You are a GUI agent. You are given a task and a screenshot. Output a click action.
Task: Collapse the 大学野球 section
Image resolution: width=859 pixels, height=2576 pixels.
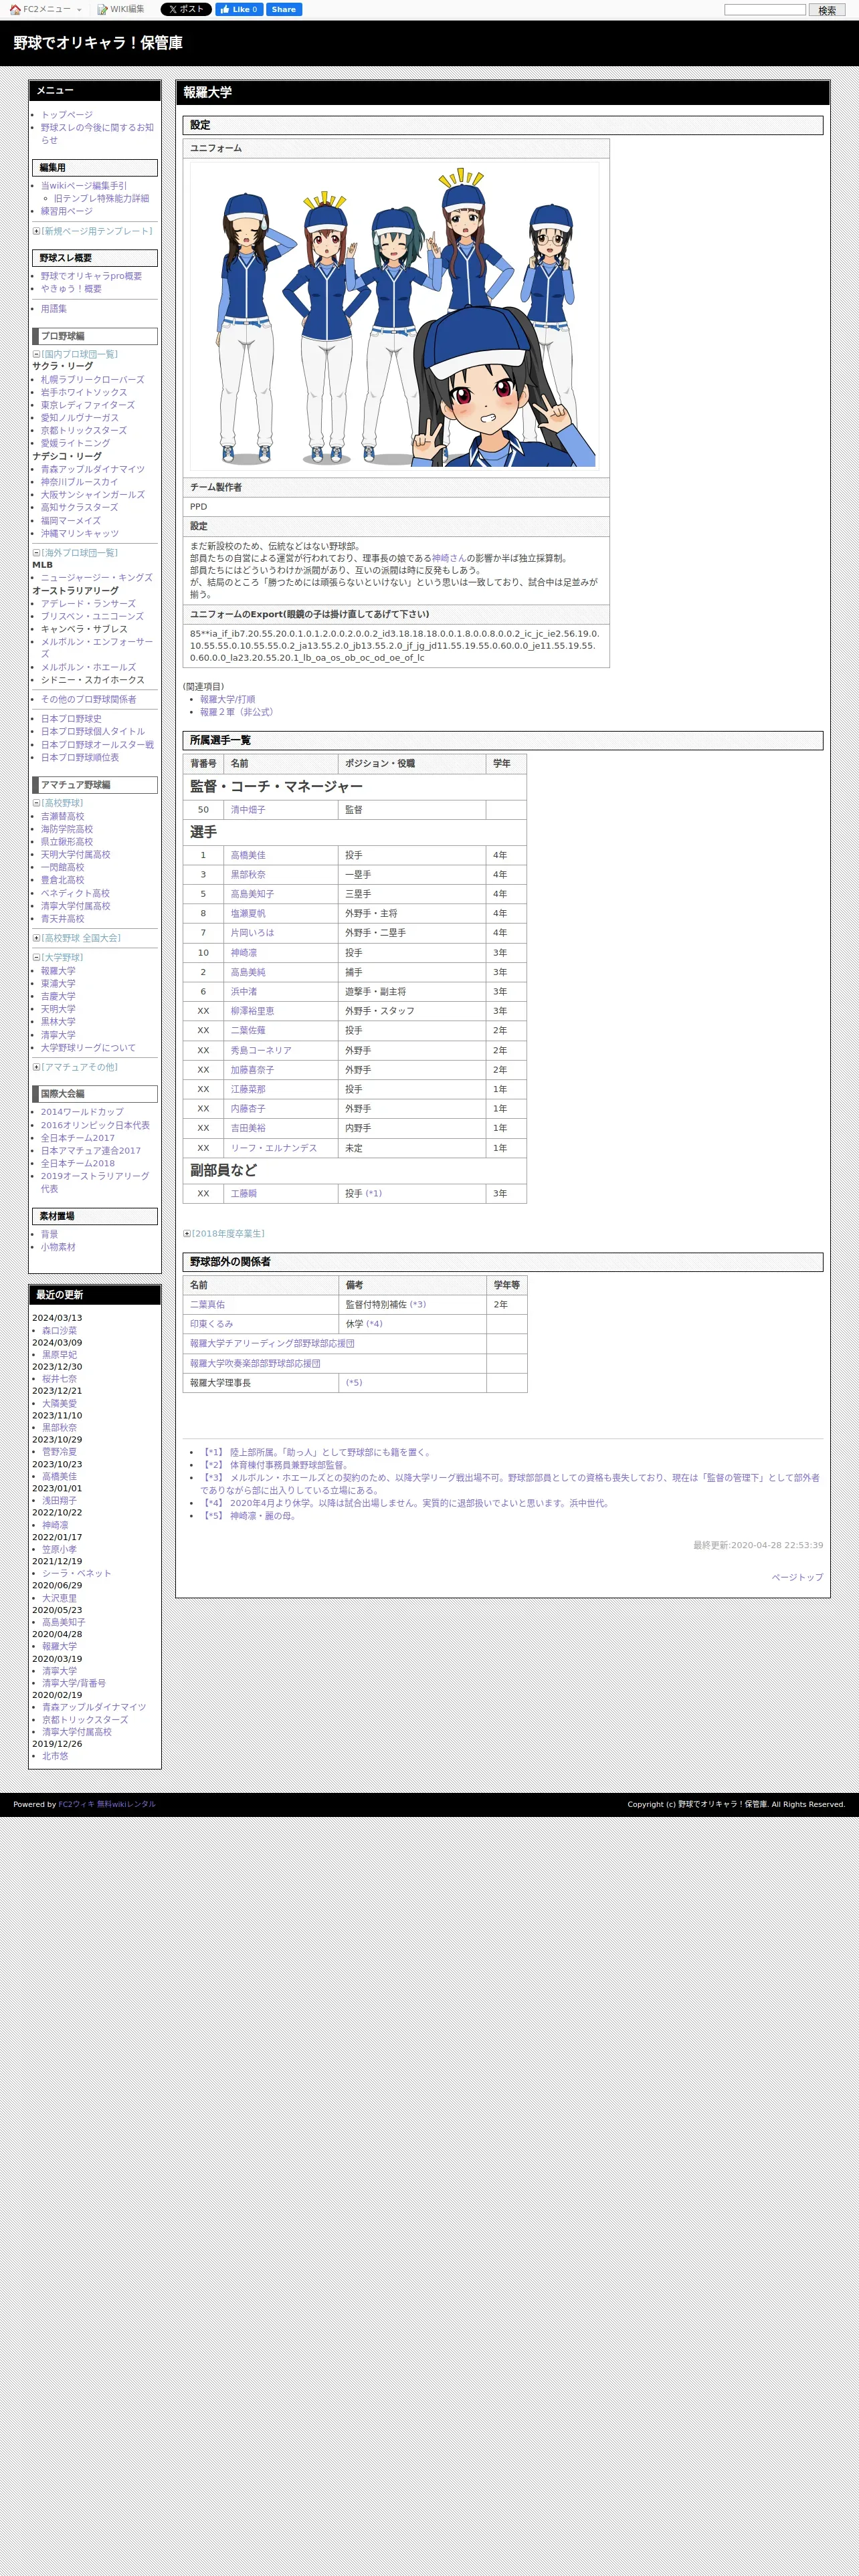point(36,957)
